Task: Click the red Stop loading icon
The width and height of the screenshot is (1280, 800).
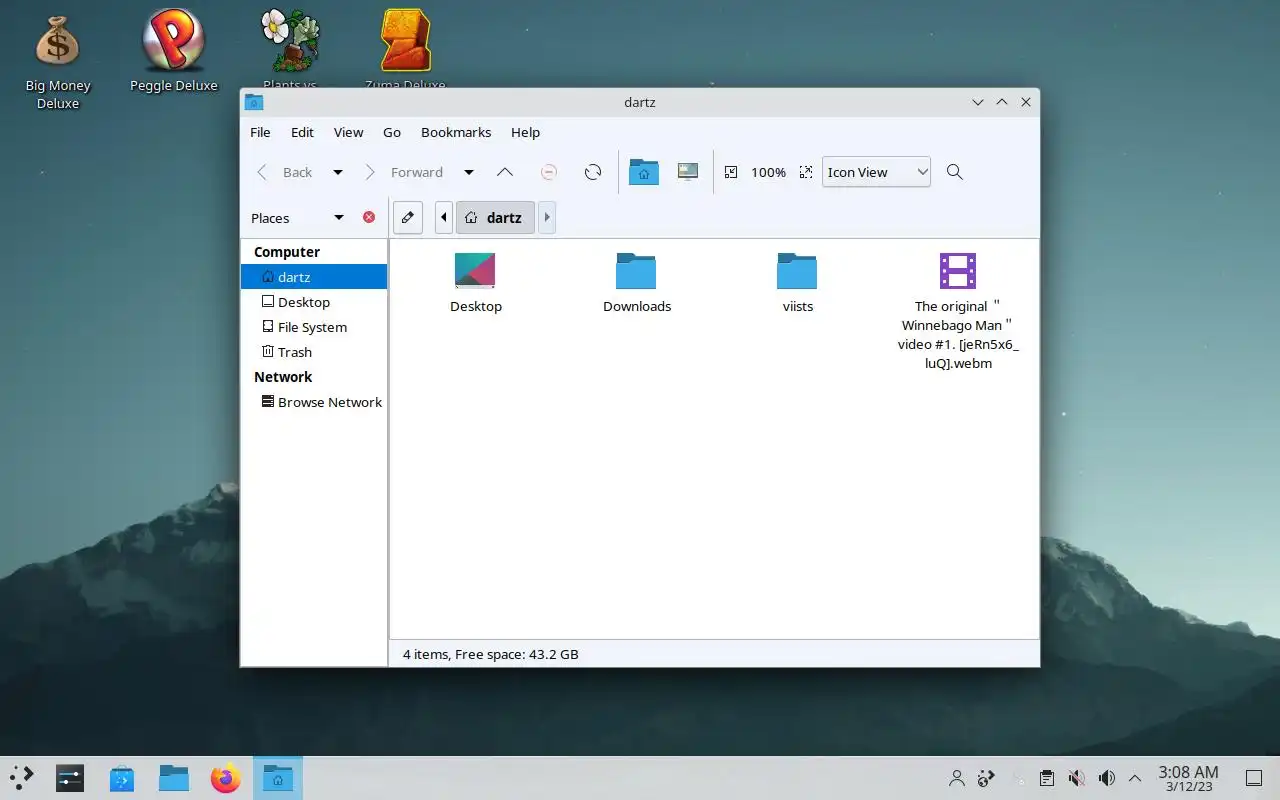Action: pos(548,172)
